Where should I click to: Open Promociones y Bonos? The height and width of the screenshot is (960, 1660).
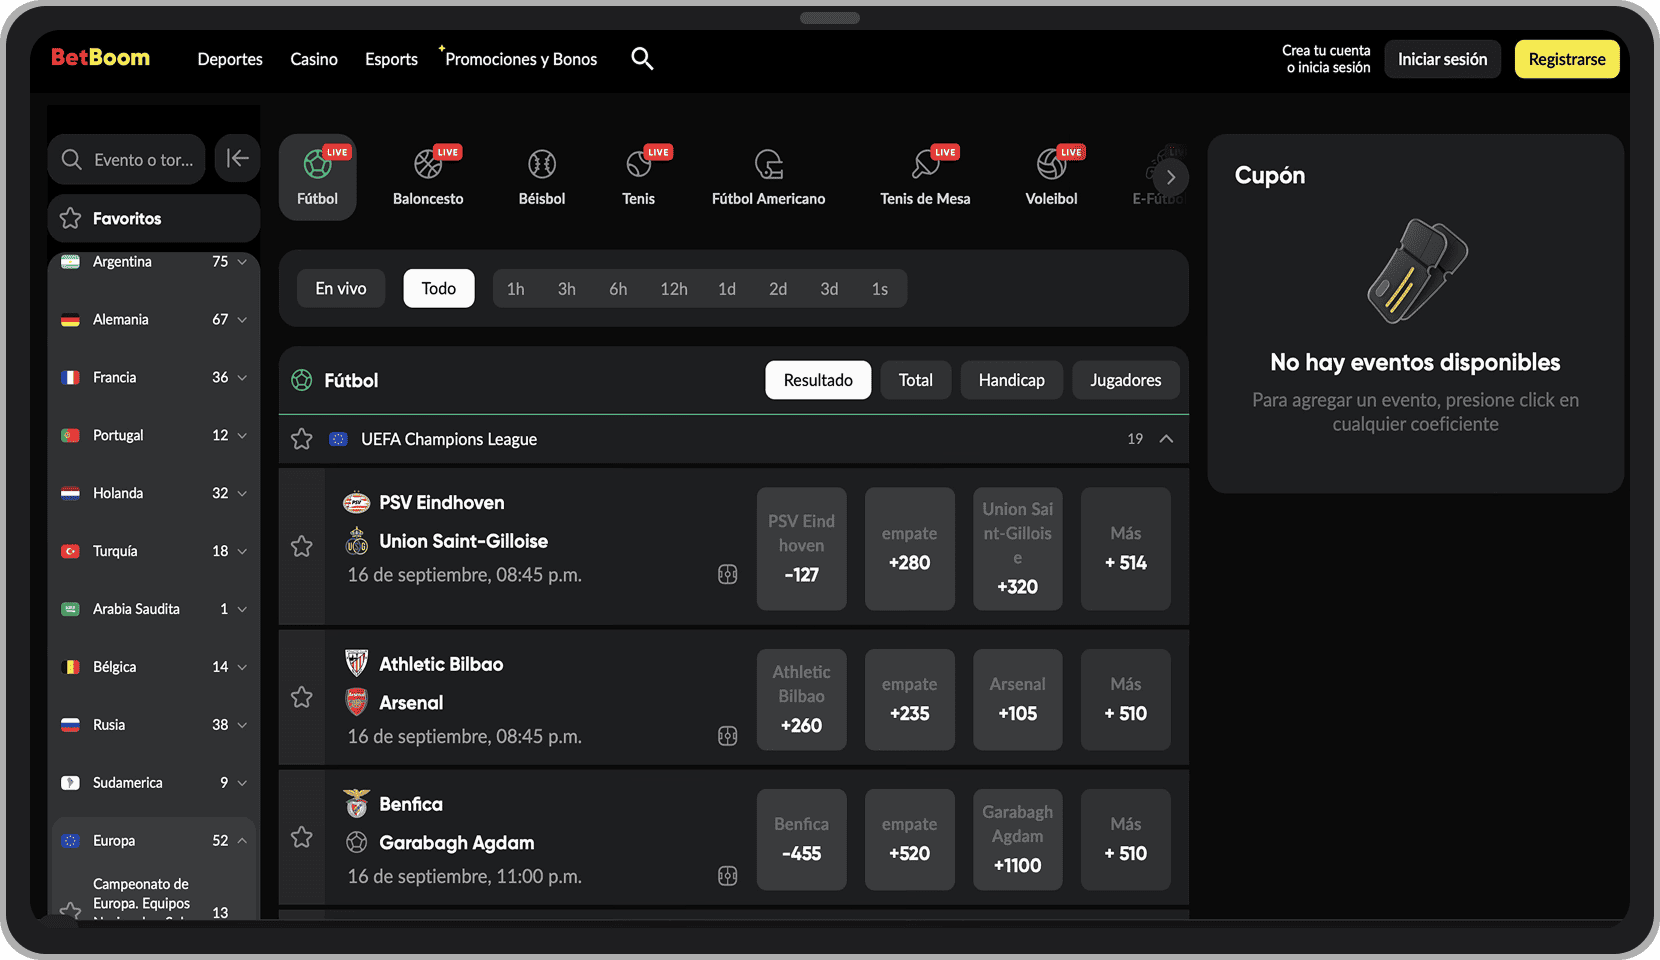(x=521, y=59)
